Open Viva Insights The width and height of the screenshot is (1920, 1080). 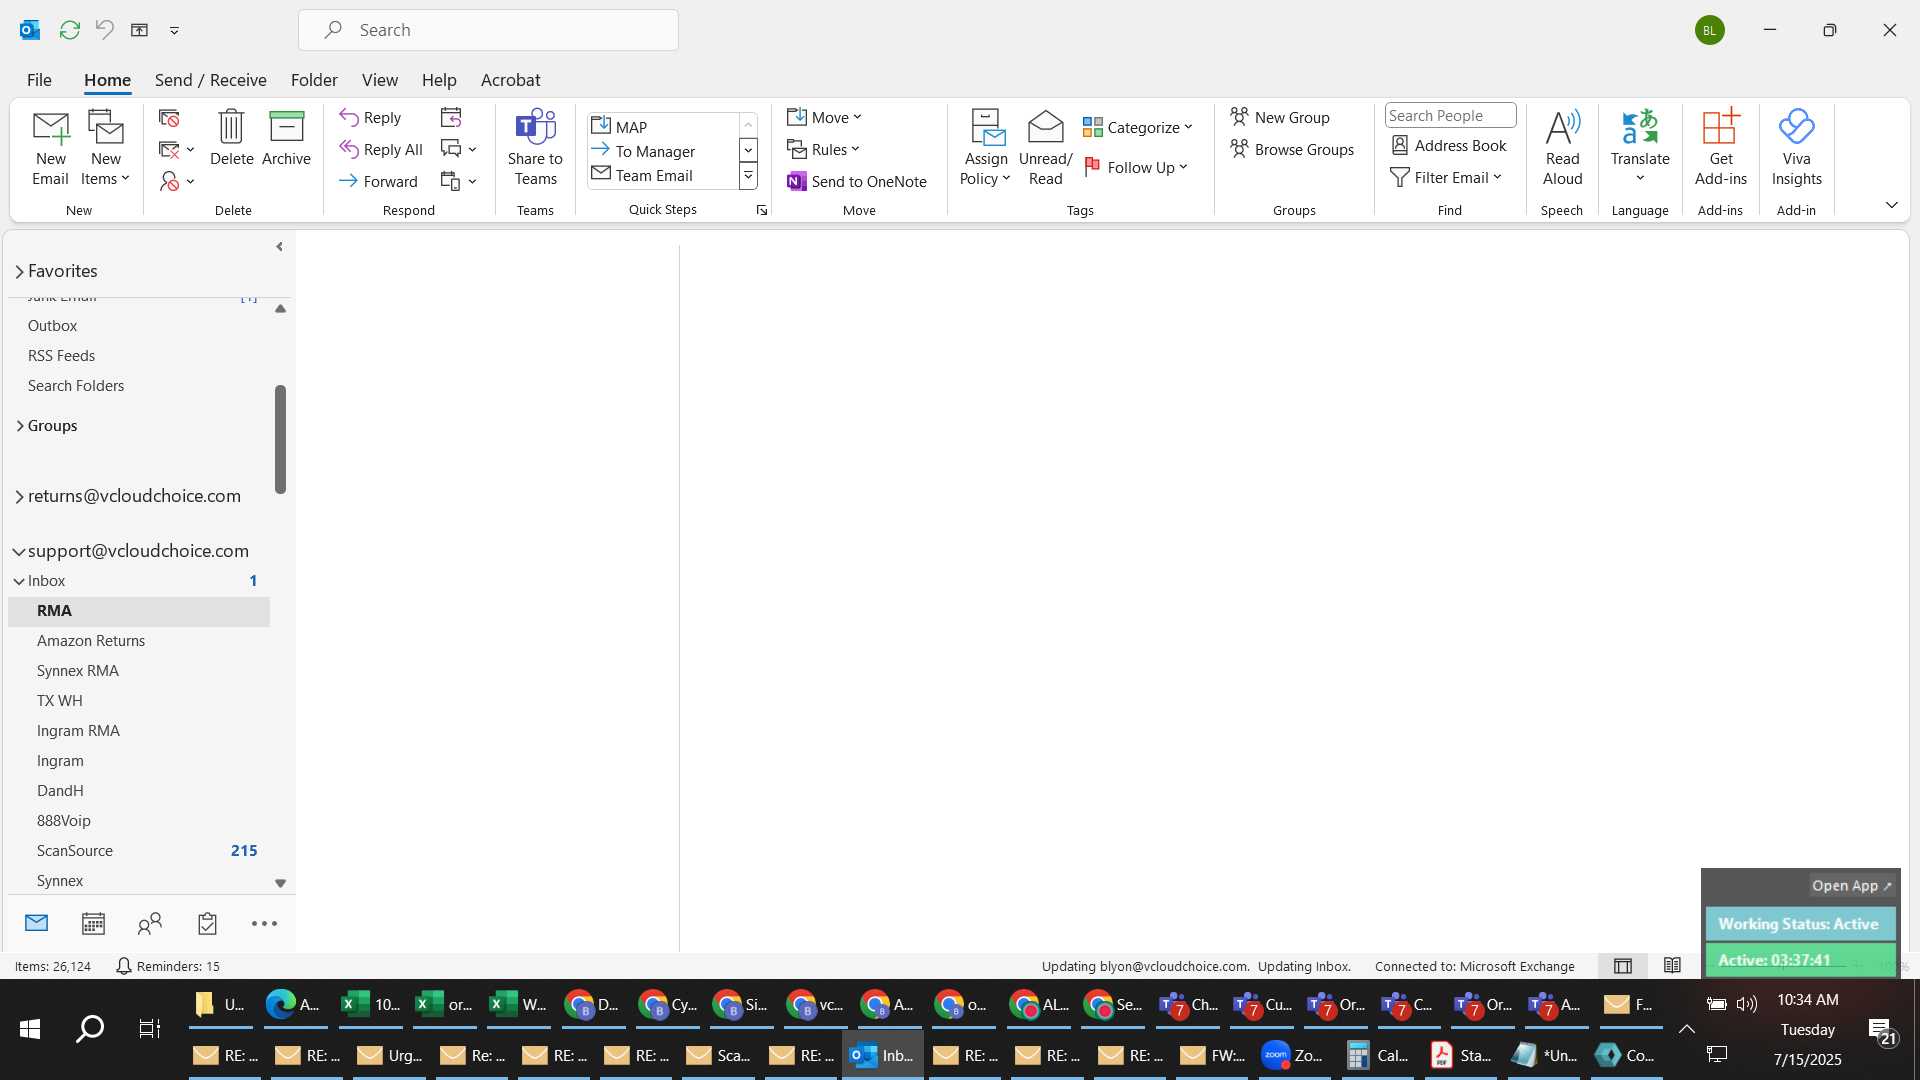pyautogui.click(x=1796, y=148)
